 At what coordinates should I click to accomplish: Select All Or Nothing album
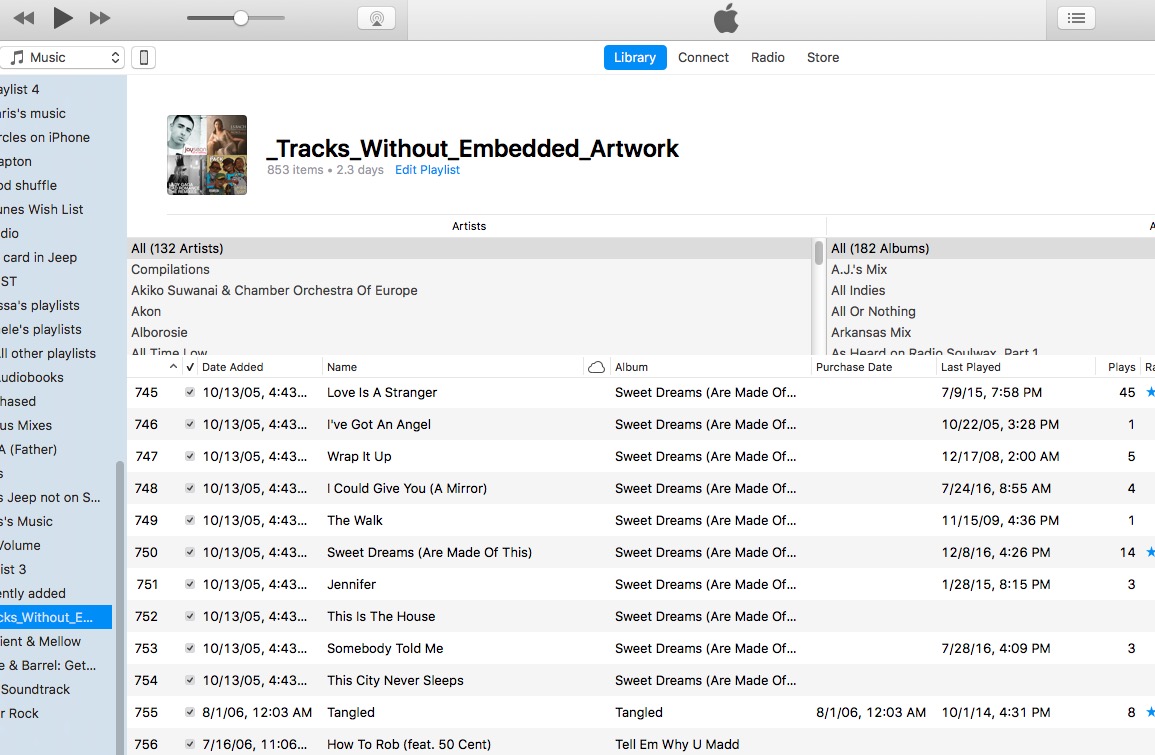[991, 312]
